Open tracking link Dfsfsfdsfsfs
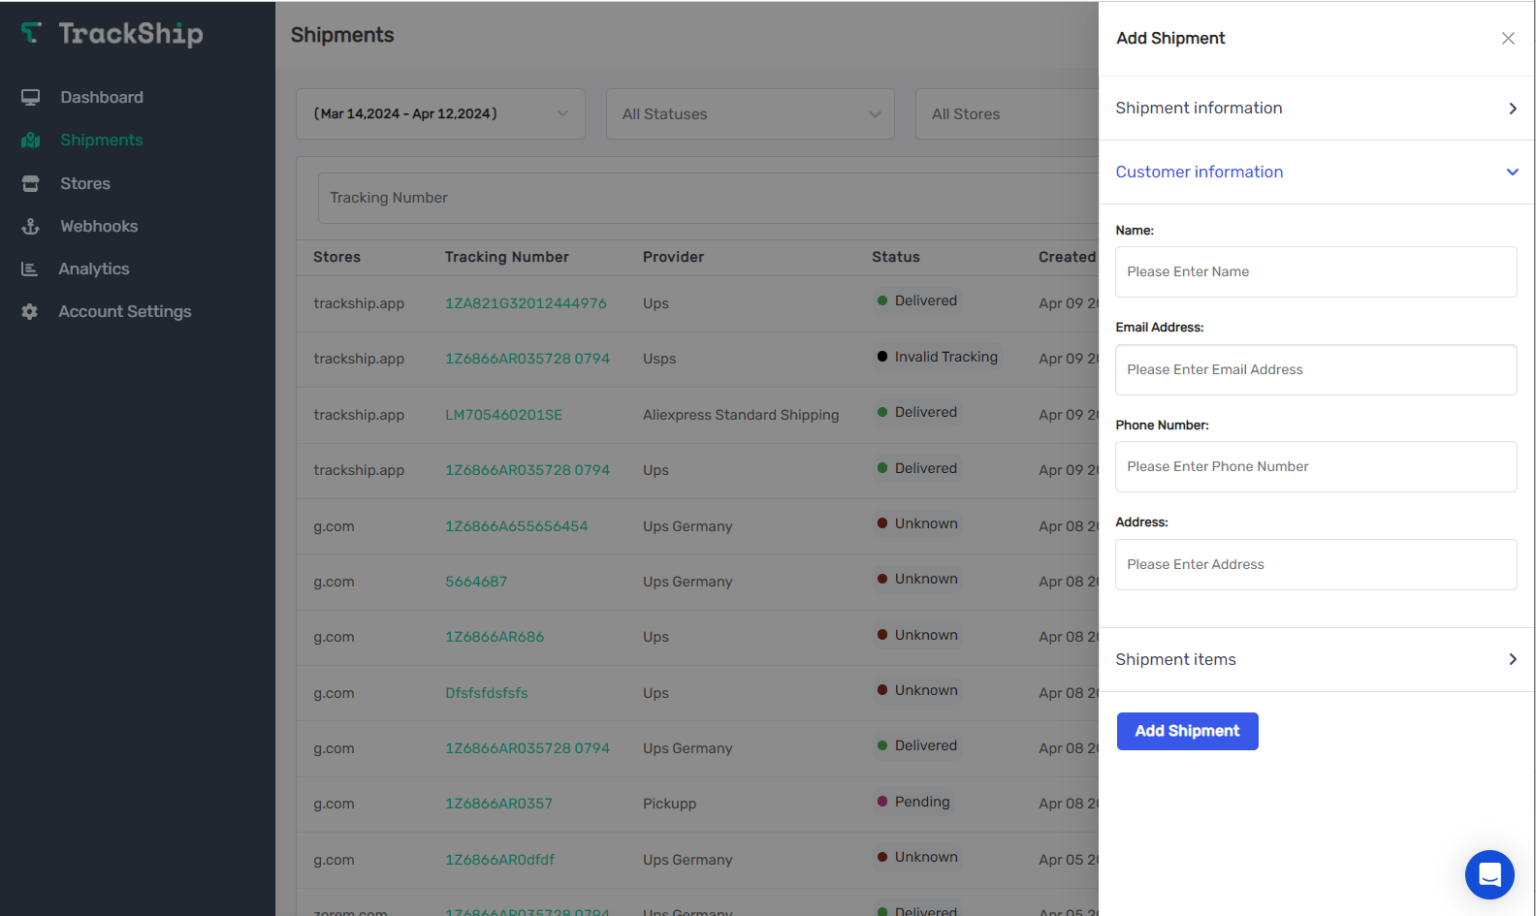 tap(486, 693)
